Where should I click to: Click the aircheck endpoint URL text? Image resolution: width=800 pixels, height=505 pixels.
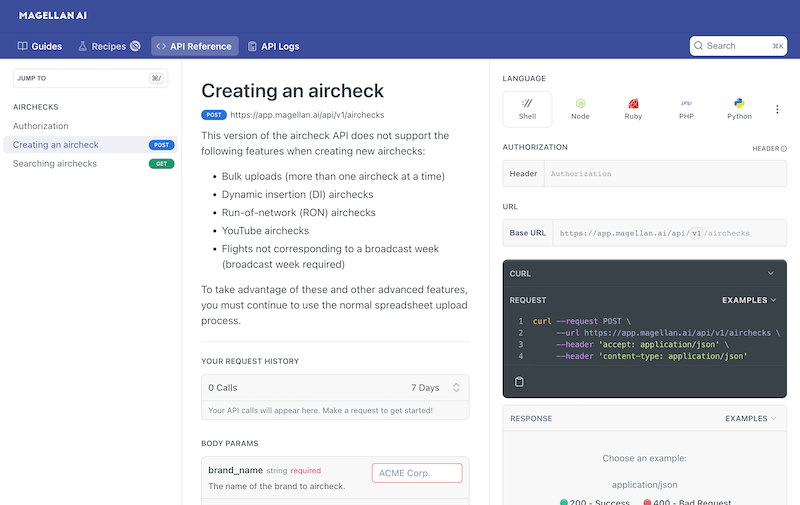click(x=307, y=115)
